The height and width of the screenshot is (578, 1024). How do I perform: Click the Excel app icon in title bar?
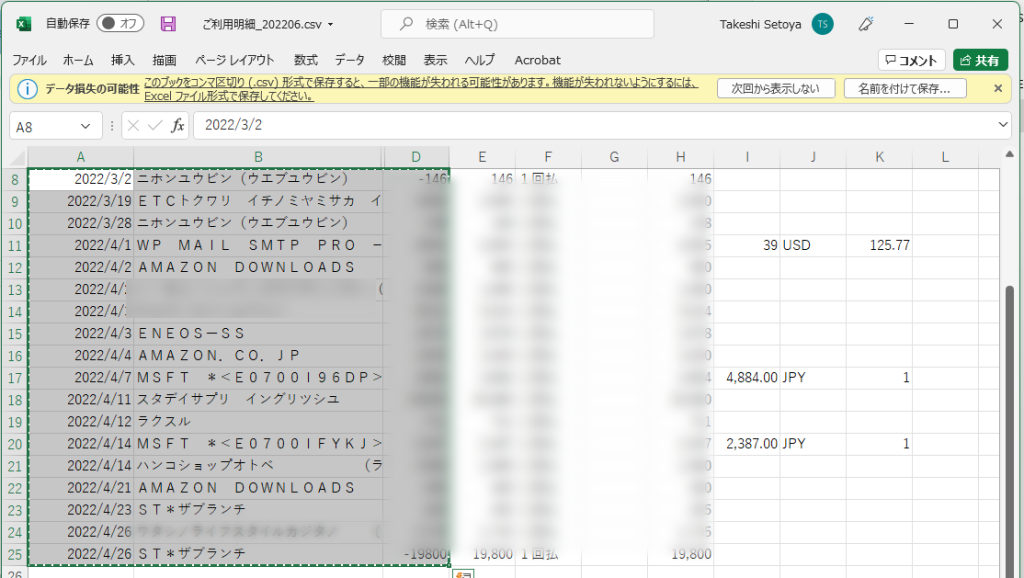(24, 24)
